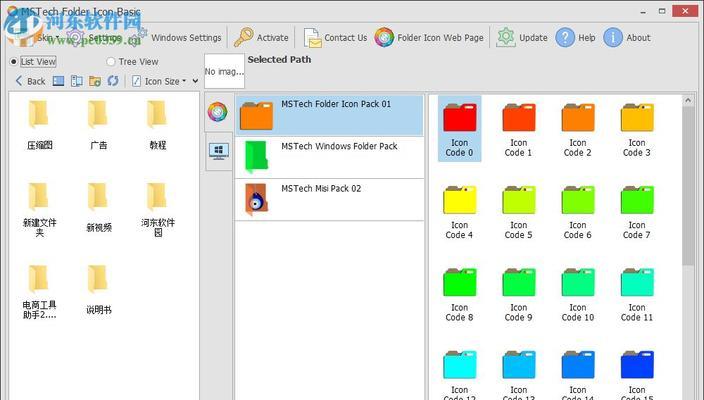Select the 电商工具助手2 folder

[40, 292]
